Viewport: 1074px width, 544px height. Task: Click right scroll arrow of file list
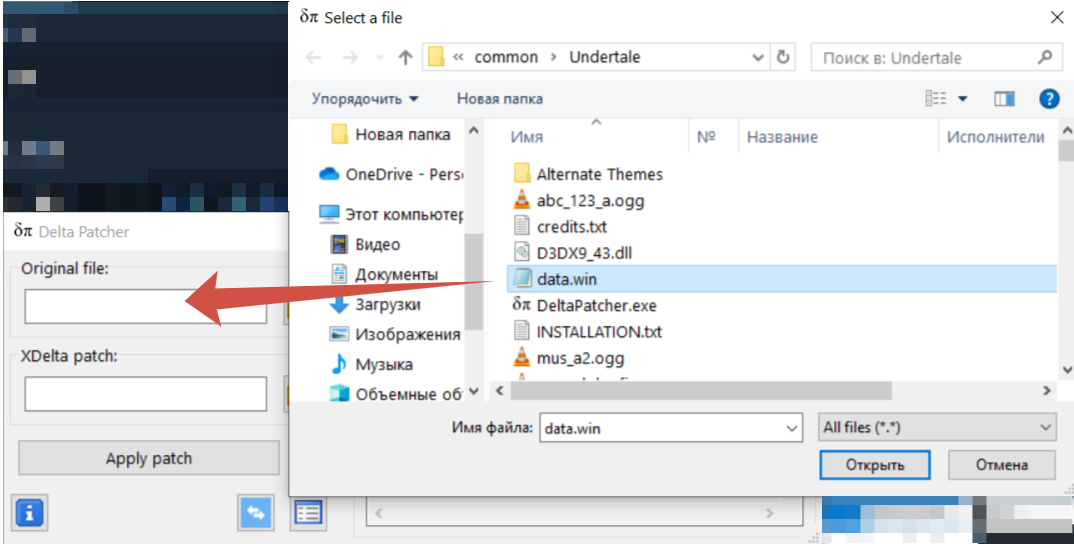pos(1046,391)
